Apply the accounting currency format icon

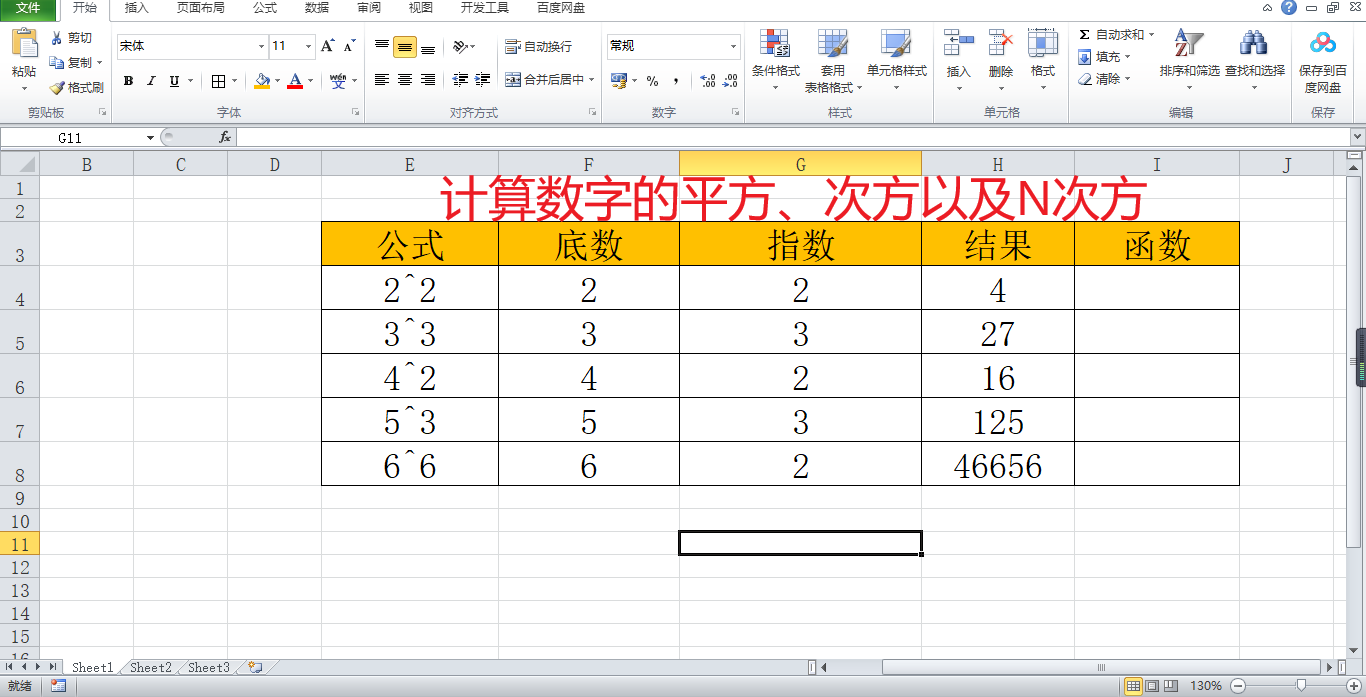tap(618, 81)
